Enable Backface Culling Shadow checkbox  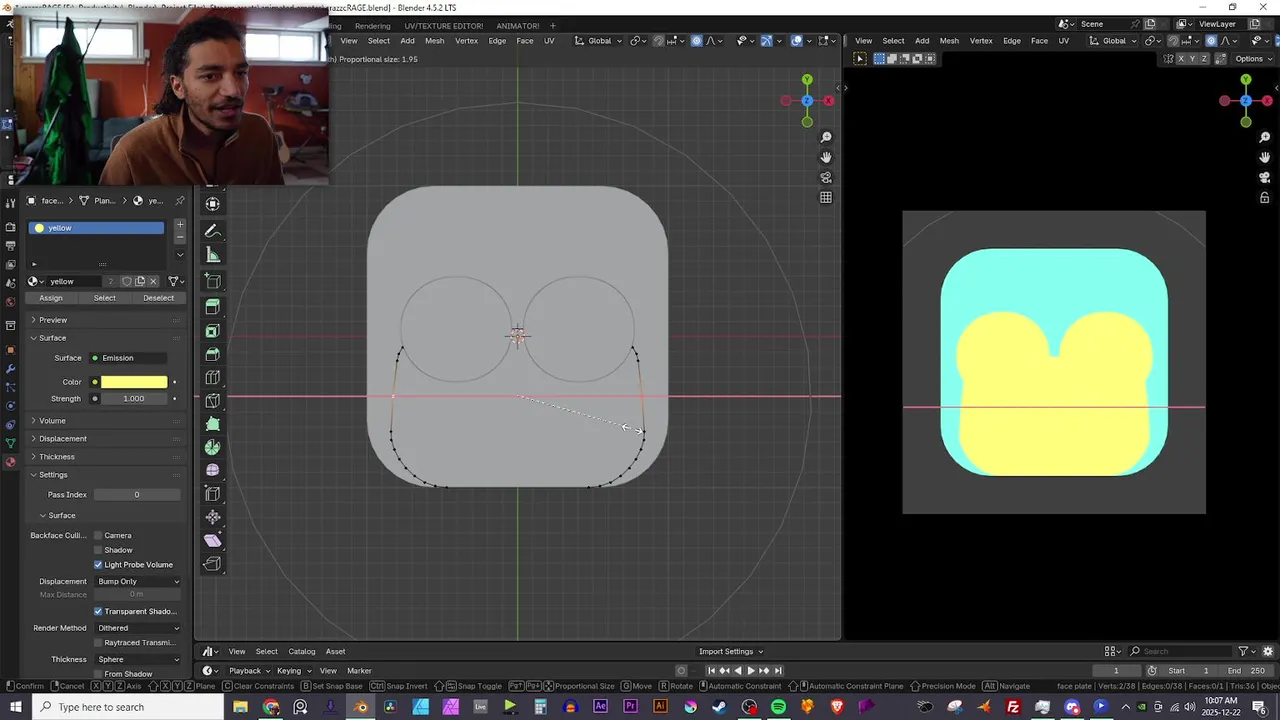tap(98, 550)
